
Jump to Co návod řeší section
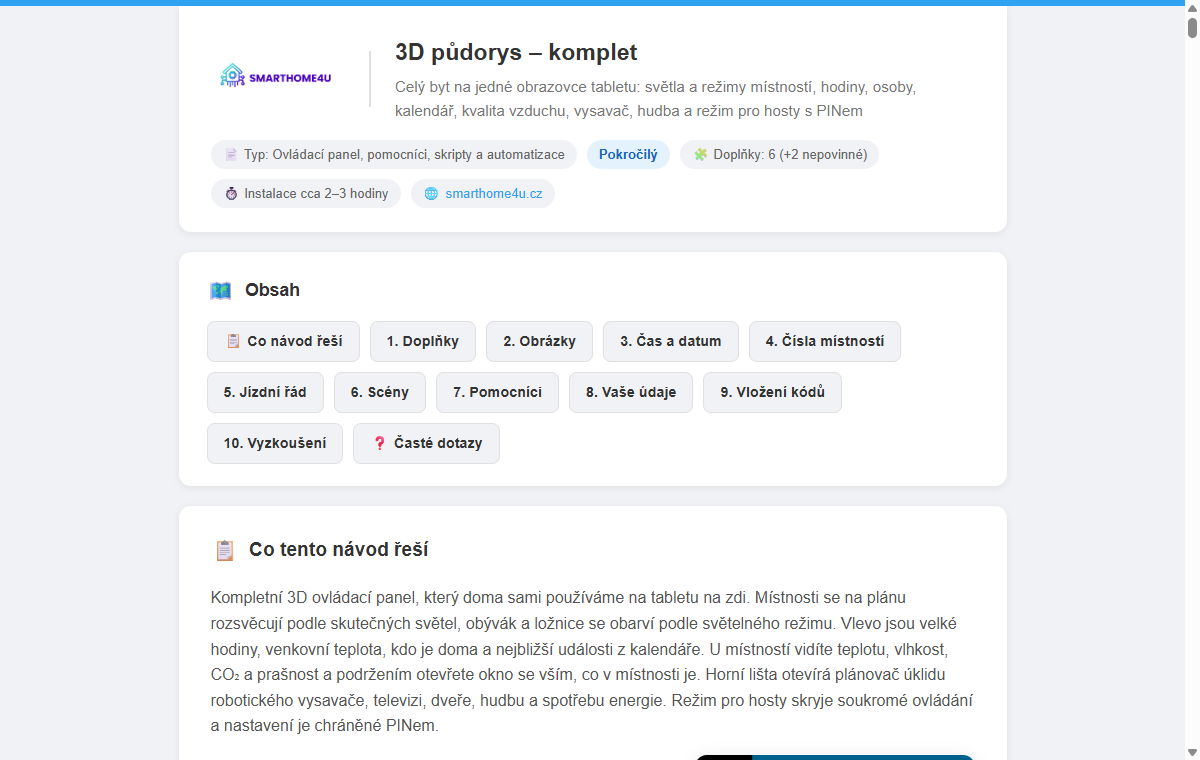click(x=283, y=341)
